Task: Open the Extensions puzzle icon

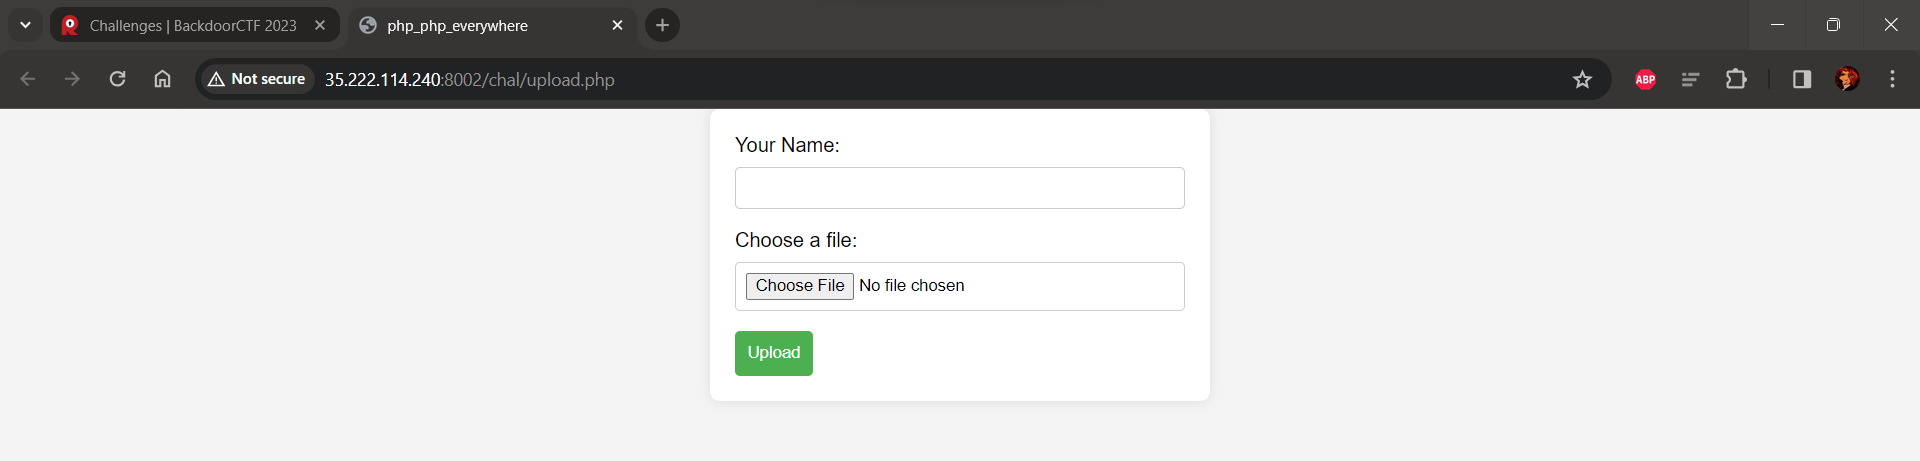Action: [x=1736, y=79]
